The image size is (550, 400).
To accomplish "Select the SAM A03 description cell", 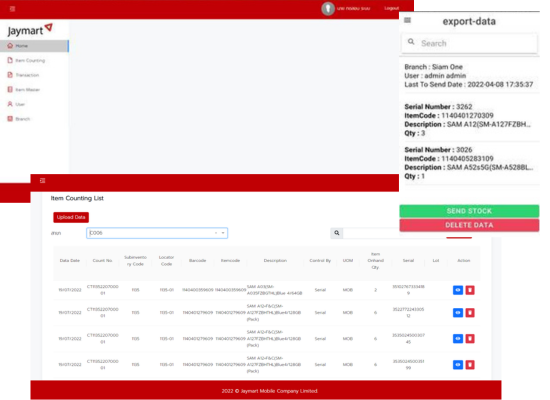I will [274, 290].
